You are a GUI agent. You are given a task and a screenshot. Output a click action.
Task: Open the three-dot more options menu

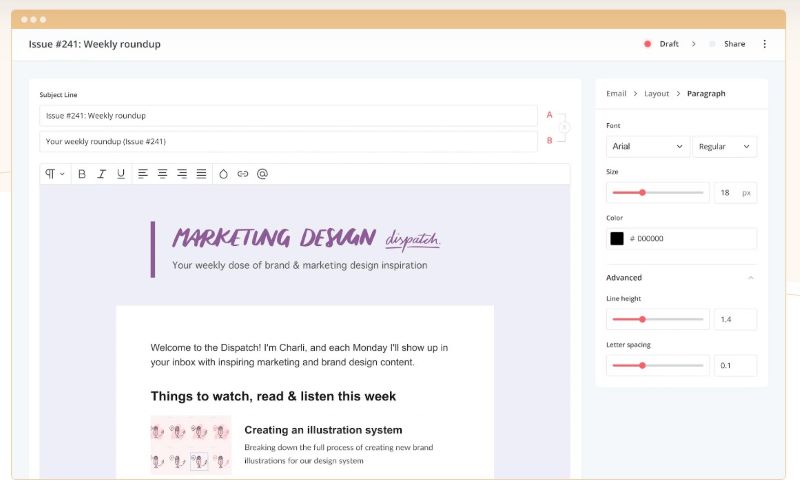coord(765,44)
